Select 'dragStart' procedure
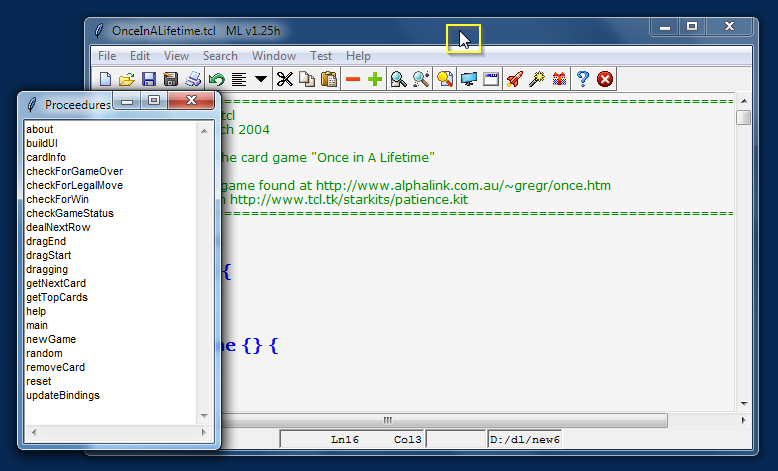The width and height of the screenshot is (778, 471). pos(49,255)
